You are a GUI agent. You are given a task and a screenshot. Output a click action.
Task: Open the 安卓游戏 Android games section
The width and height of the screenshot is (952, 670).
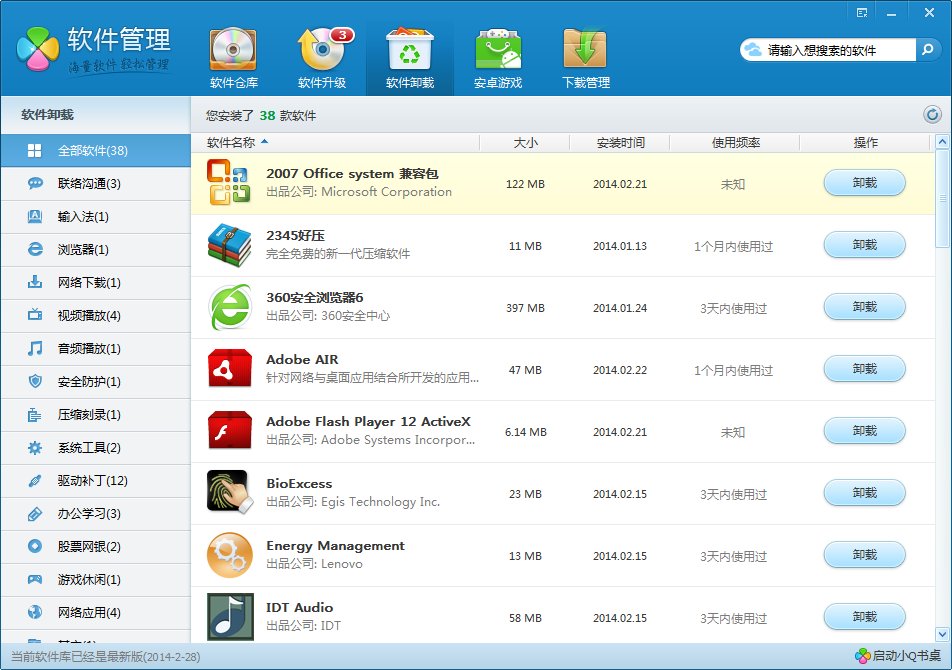pos(498,58)
